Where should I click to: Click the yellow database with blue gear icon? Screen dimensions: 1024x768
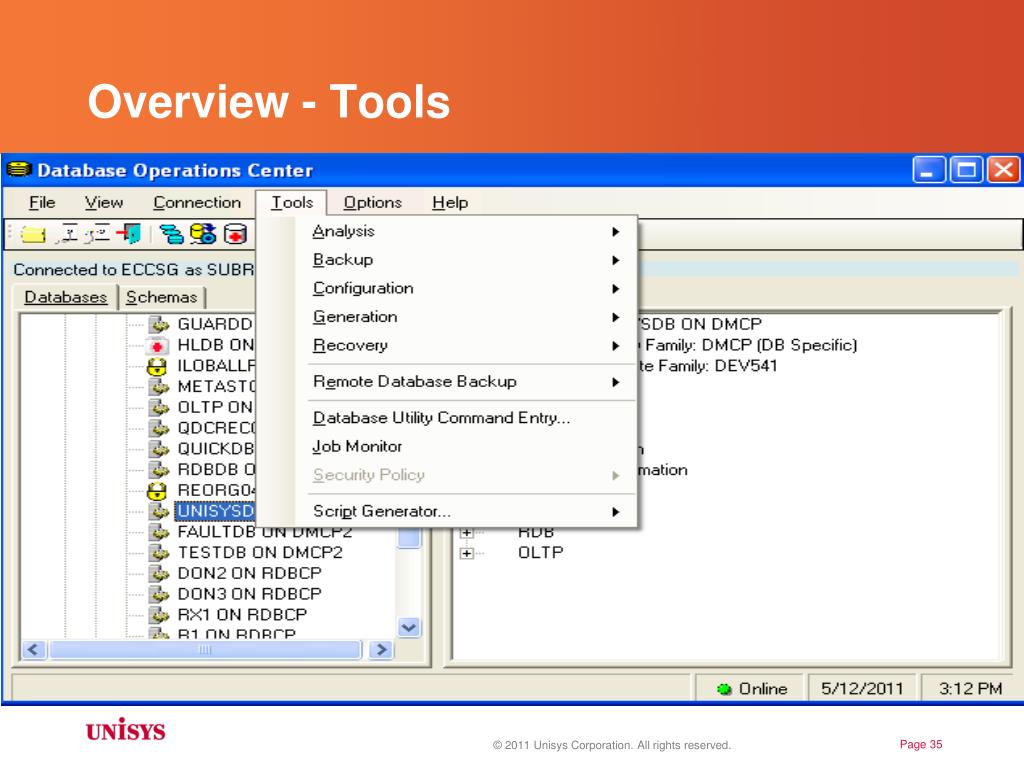(x=203, y=233)
